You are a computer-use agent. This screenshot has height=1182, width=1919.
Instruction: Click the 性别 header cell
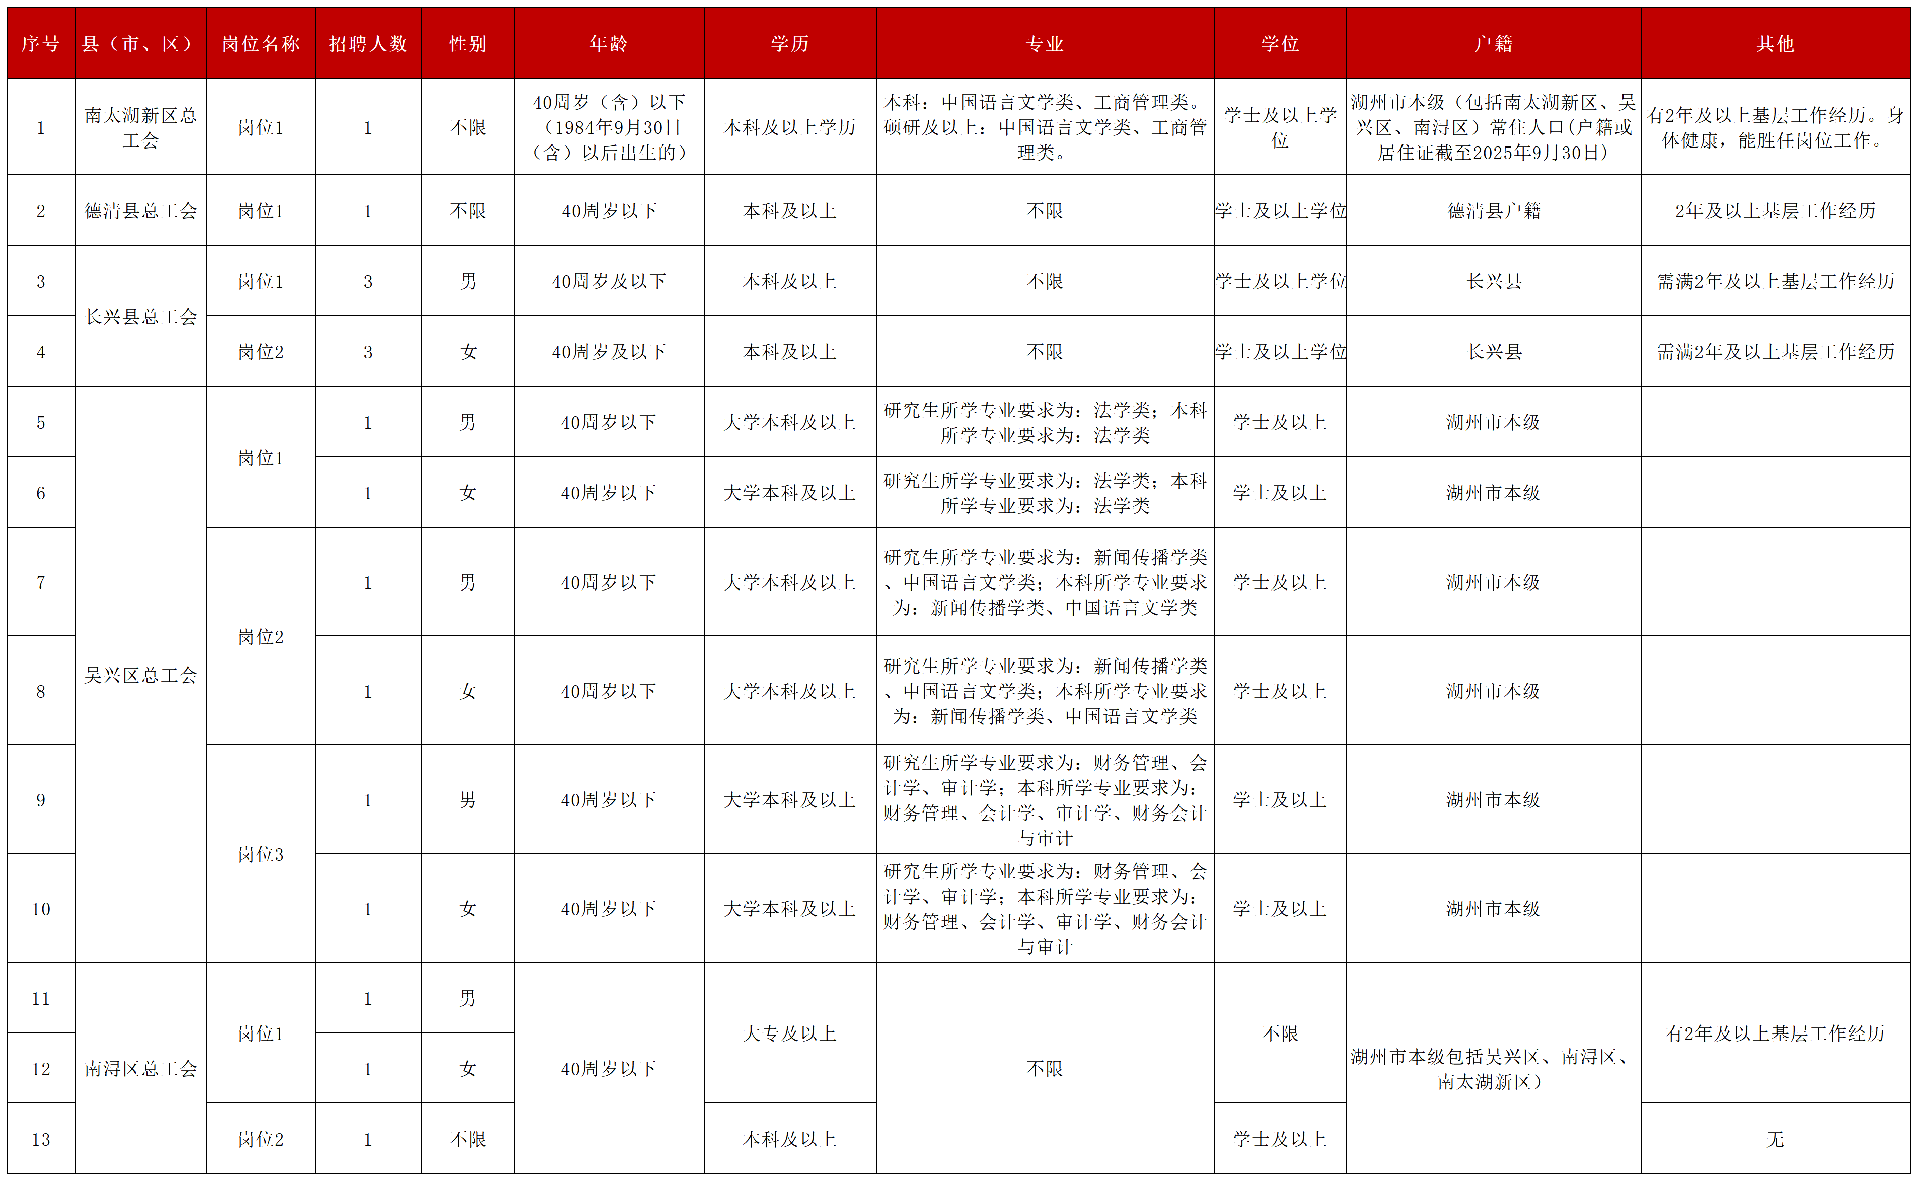pos(467,43)
